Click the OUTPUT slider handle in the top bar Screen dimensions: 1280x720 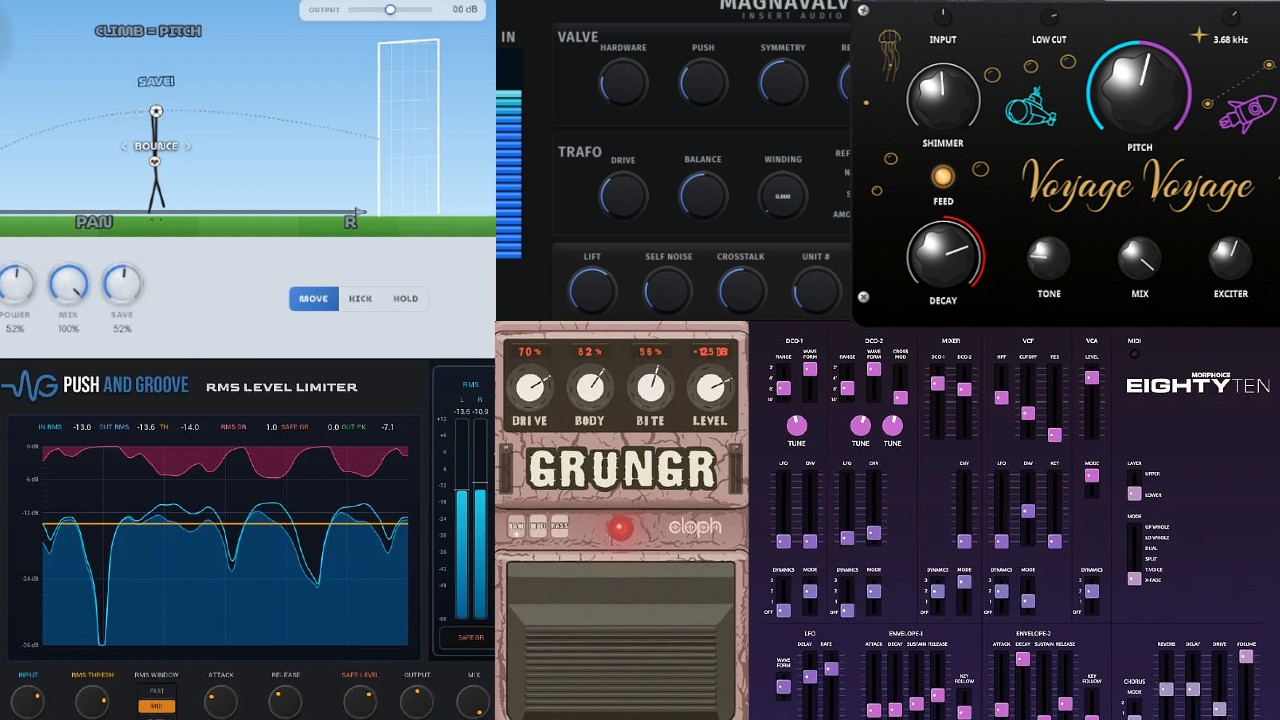[390, 9]
